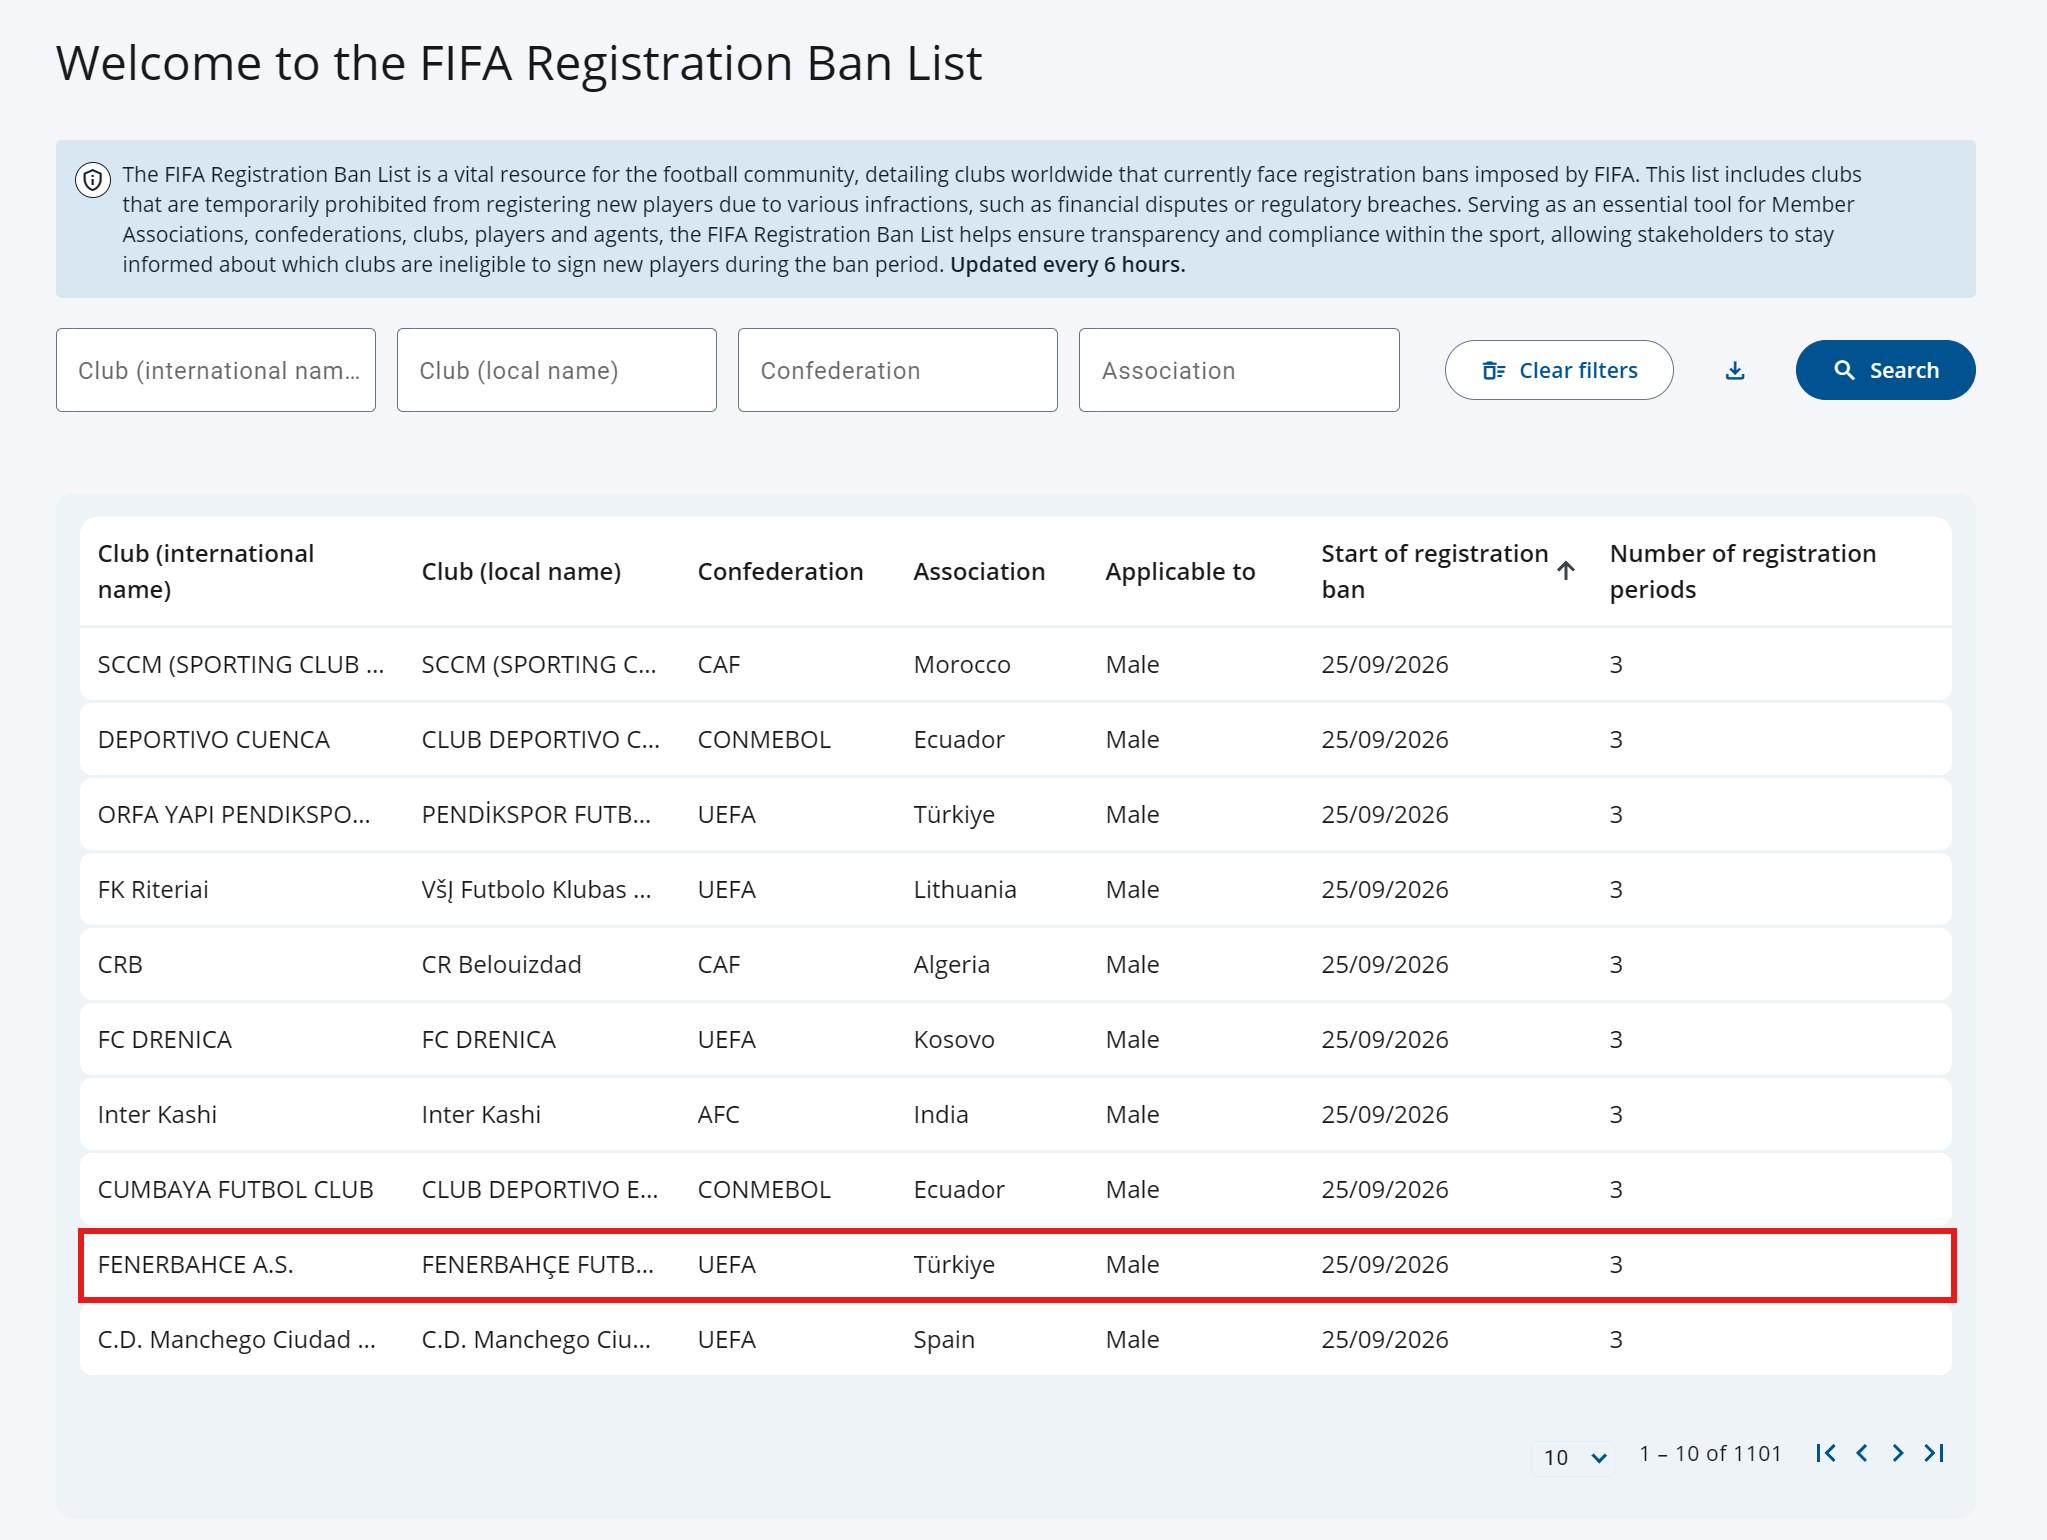2047x1540 pixels.
Task: Click the PENDİKSPOR FUTB... local name cell
Action: pos(536,814)
